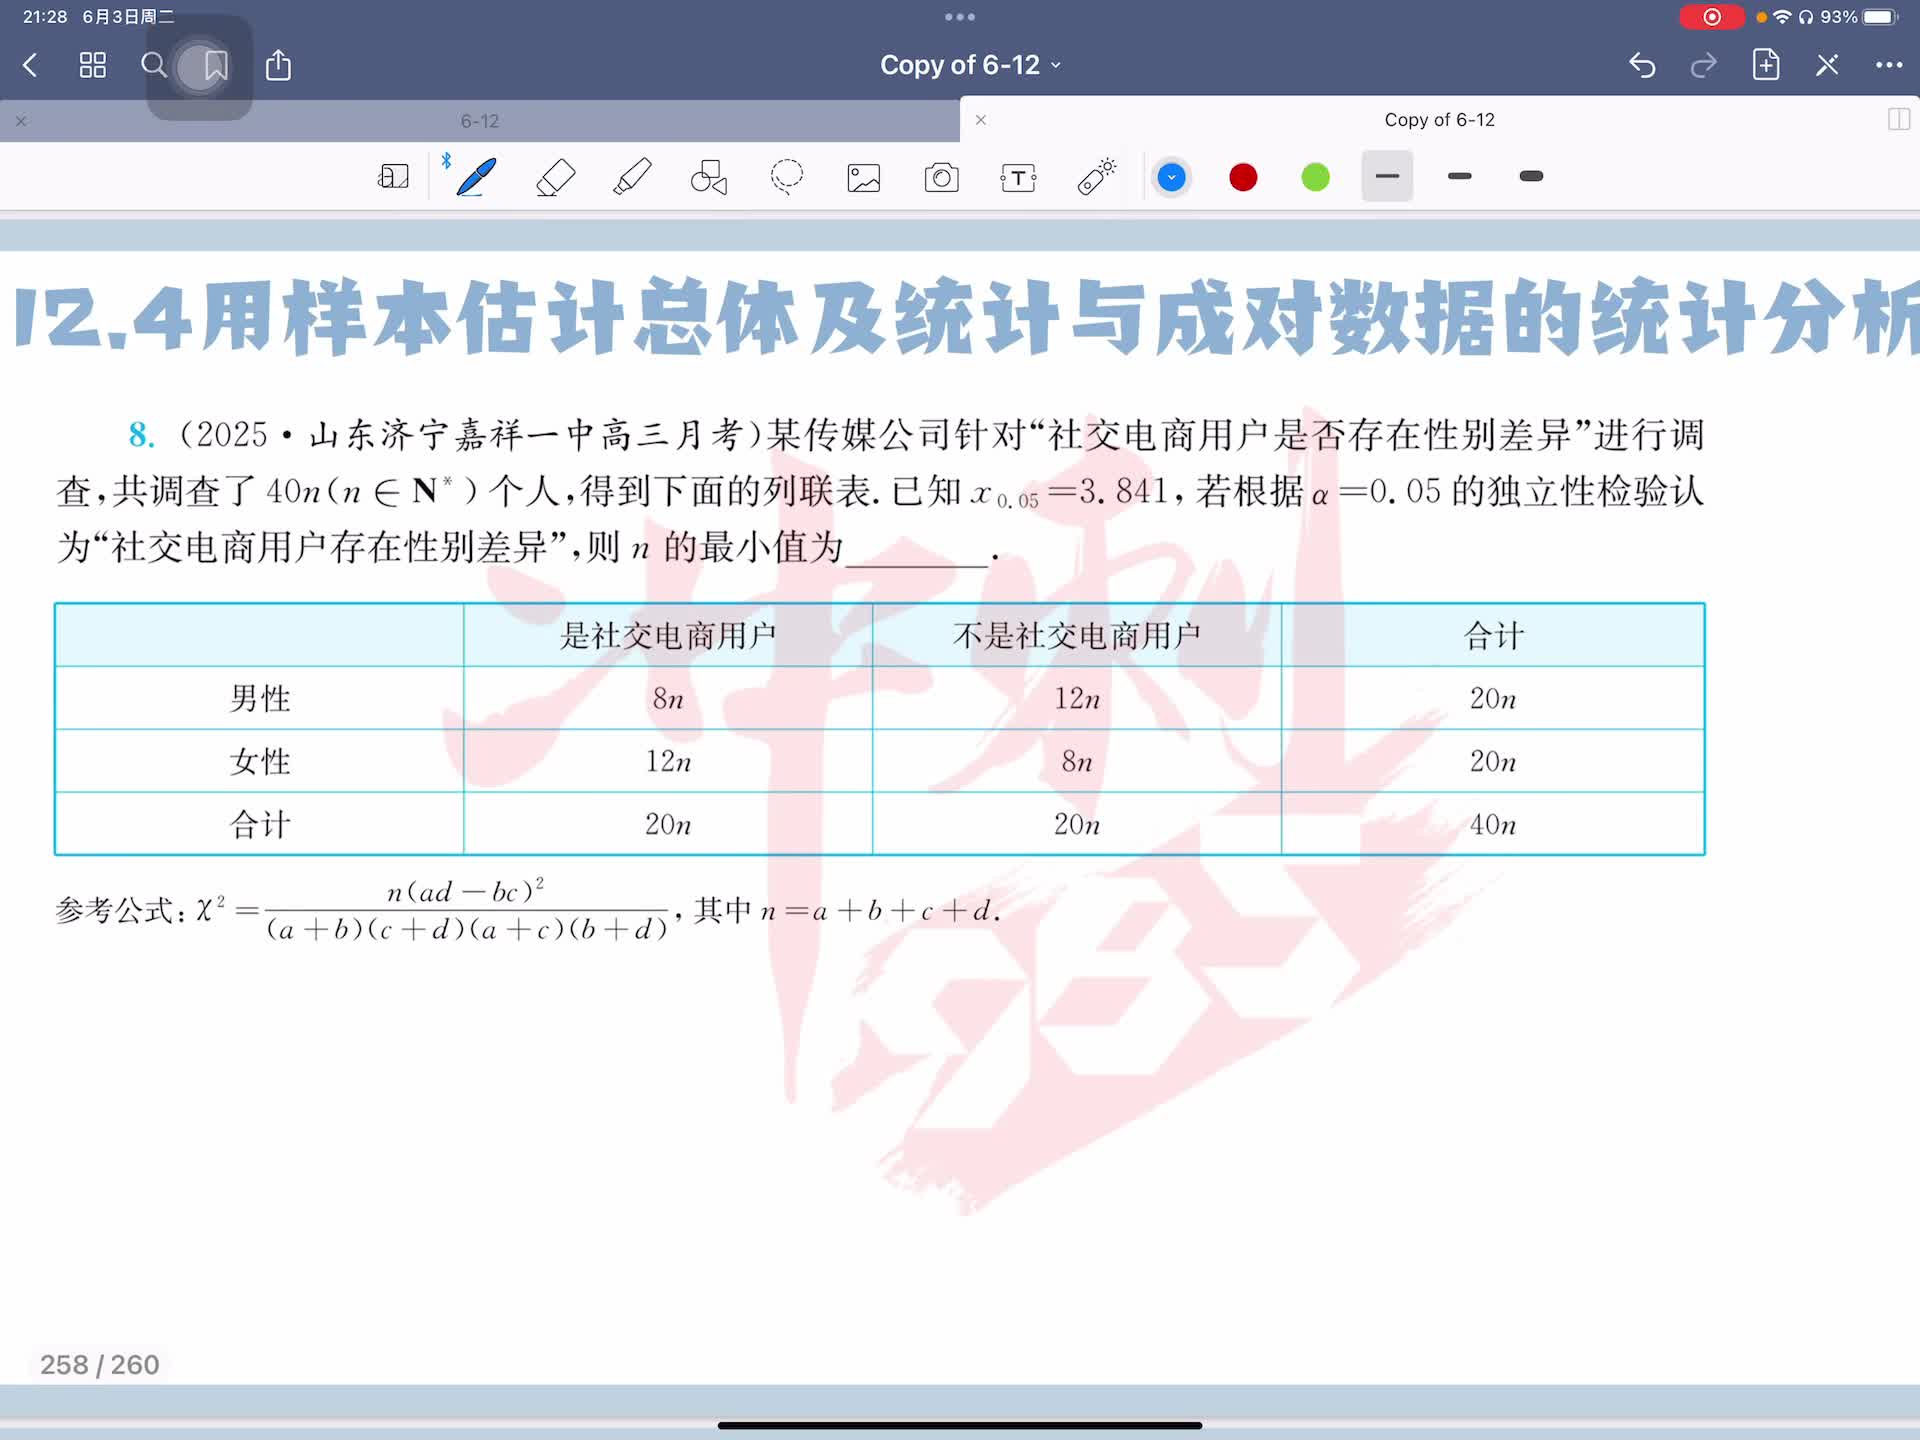Open the Image insert tool
Image resolution: width=1920 pixels, height=1440 pixels.
pos(864,177)
